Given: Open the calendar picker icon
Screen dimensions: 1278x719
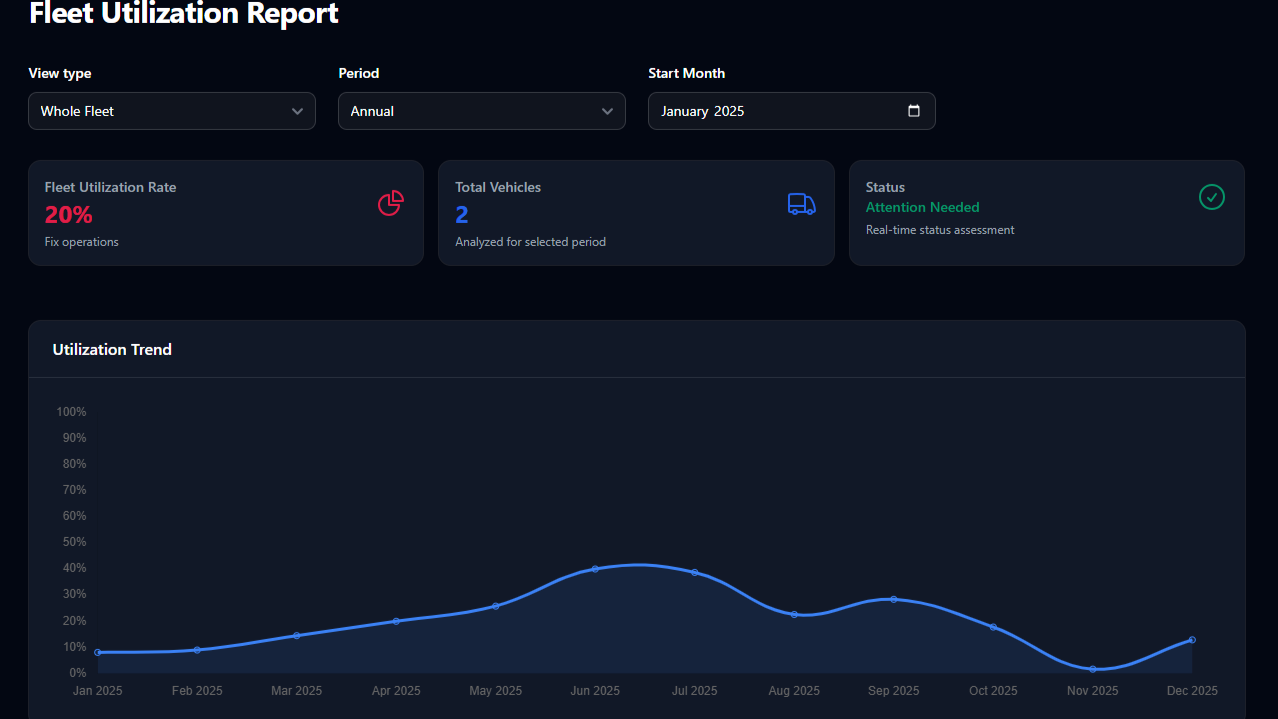Looking at the screenshot, I should coord(913,111).
